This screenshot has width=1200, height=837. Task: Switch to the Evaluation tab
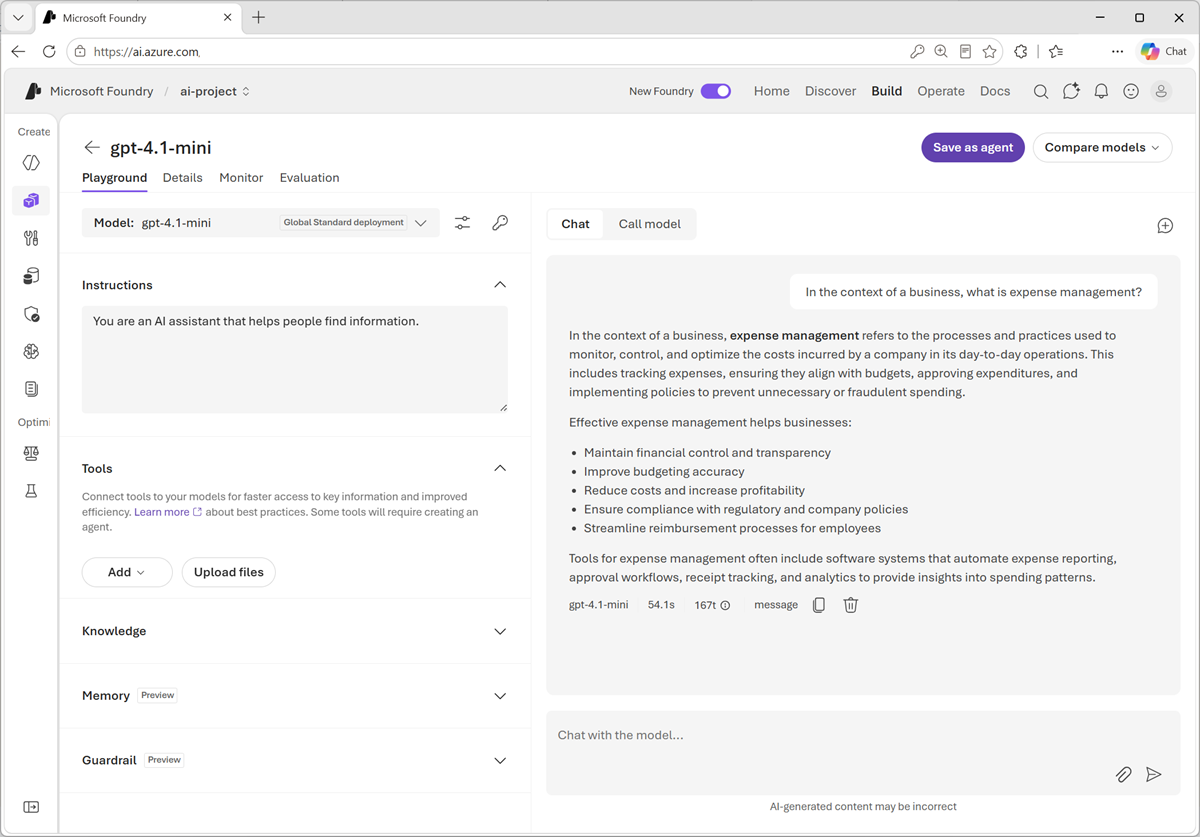(x=309, y=178)
